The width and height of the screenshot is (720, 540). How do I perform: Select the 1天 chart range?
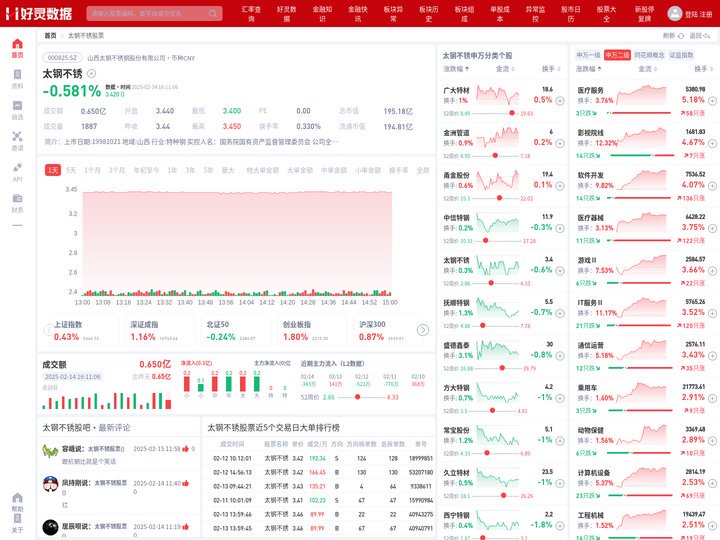point(53,170)
